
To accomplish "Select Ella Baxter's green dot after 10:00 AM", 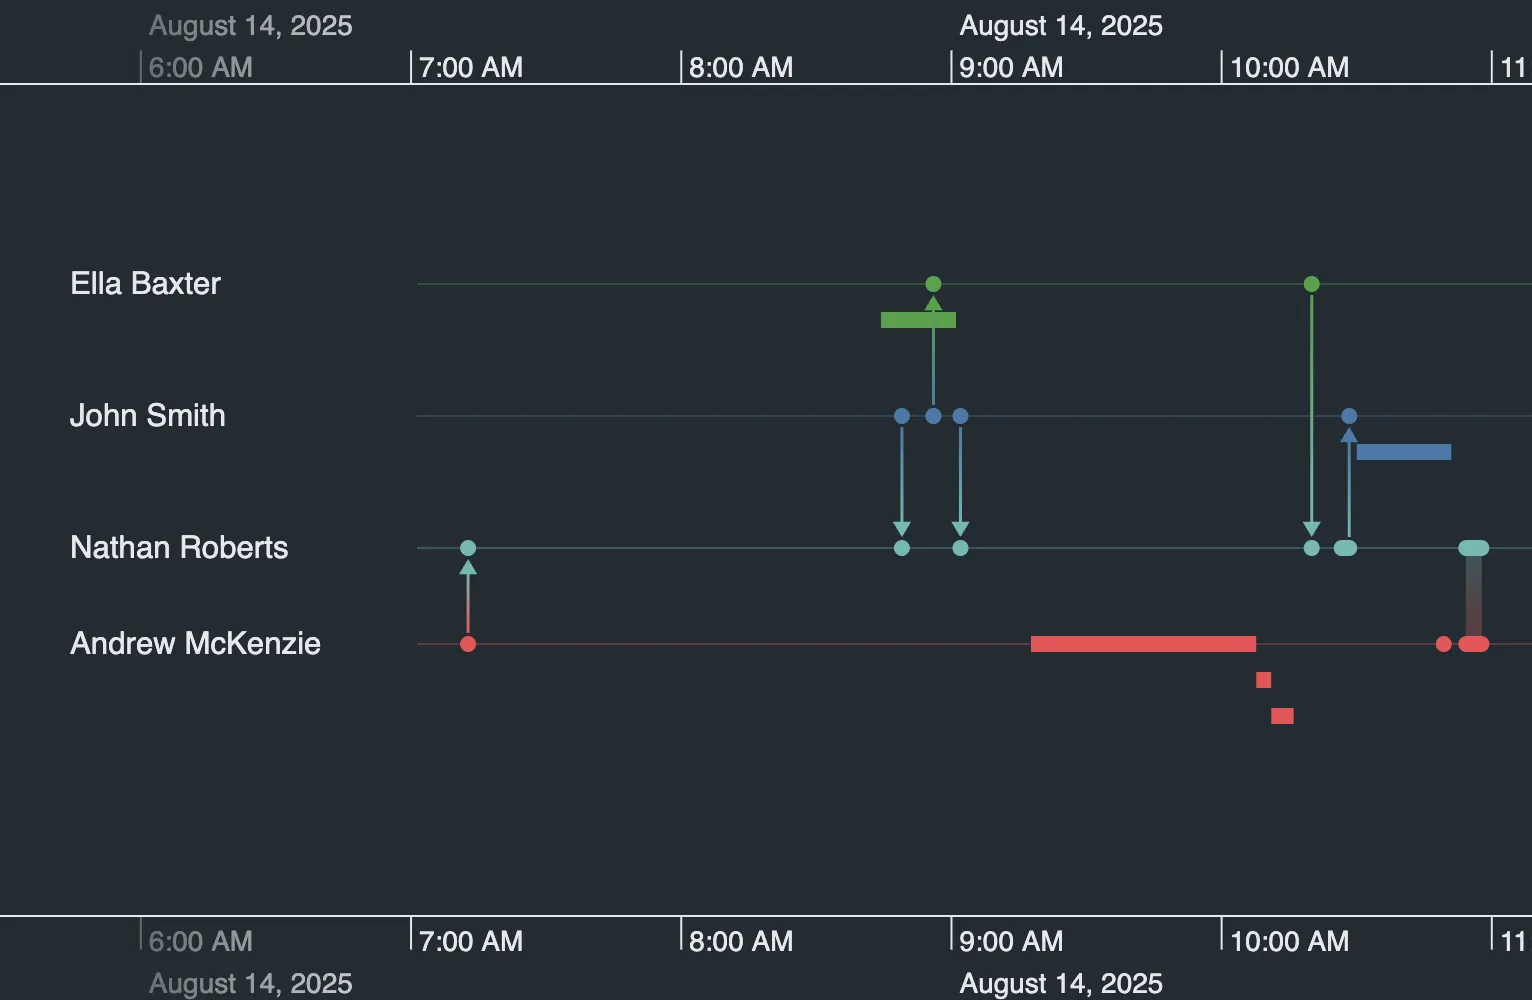I will coord(1312,284).
